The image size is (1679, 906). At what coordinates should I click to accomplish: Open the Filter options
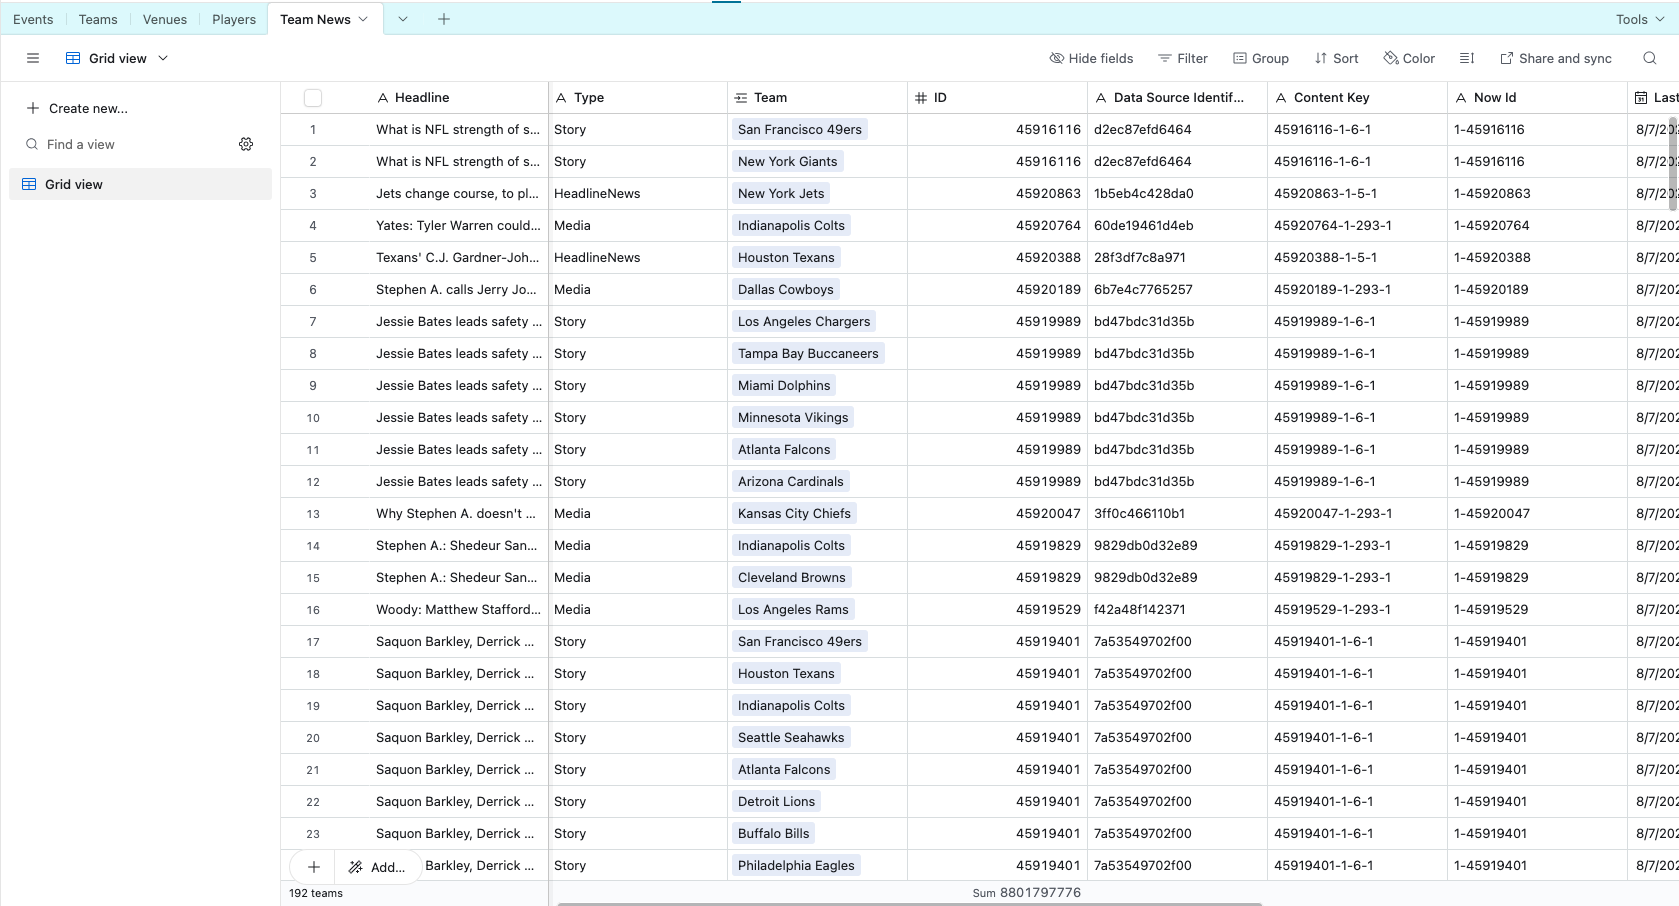click(1183, 58)
